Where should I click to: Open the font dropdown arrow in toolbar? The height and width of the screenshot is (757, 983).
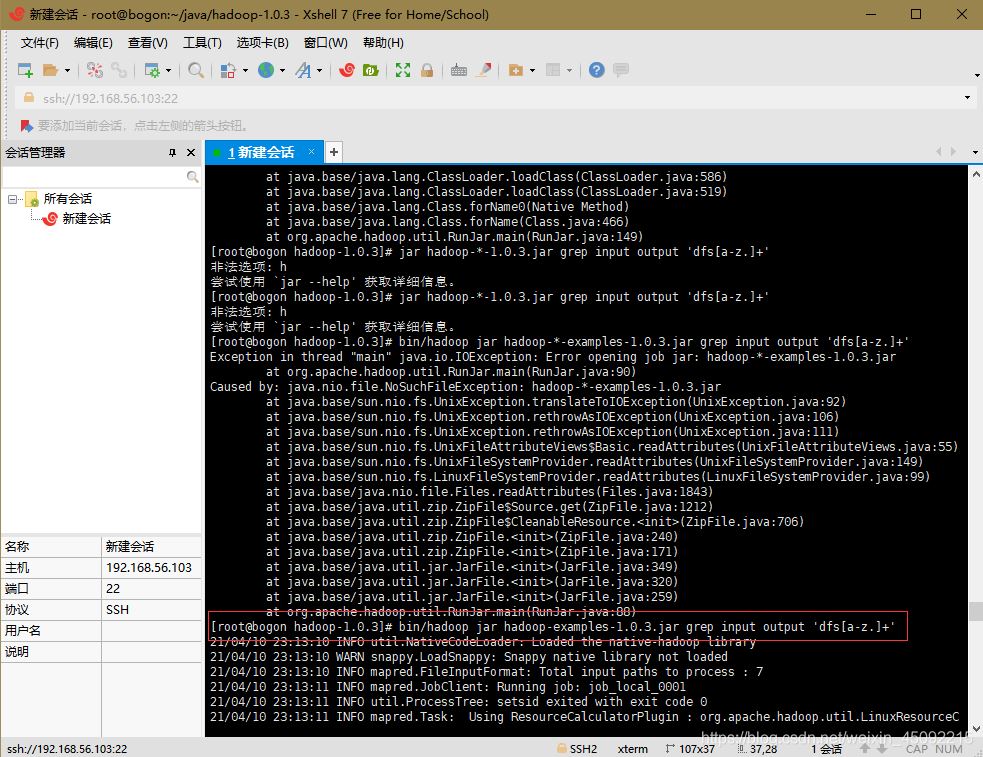click(319, 70)
